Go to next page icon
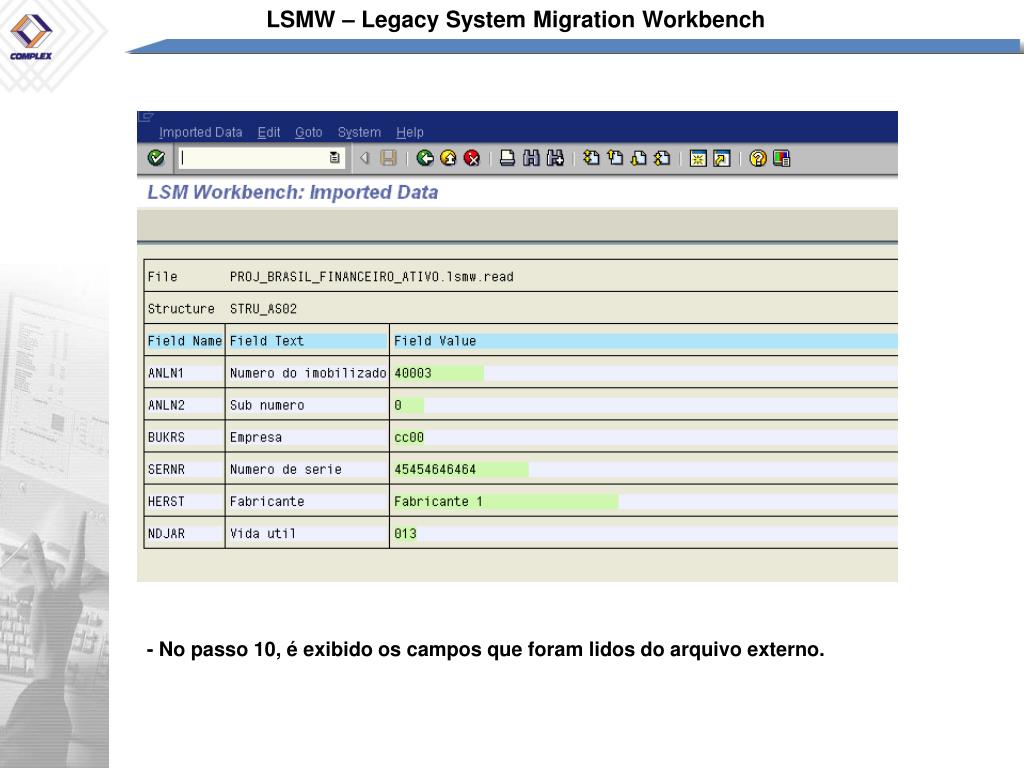Screen dimensions: 1024x768 click(x=638, y=158)
